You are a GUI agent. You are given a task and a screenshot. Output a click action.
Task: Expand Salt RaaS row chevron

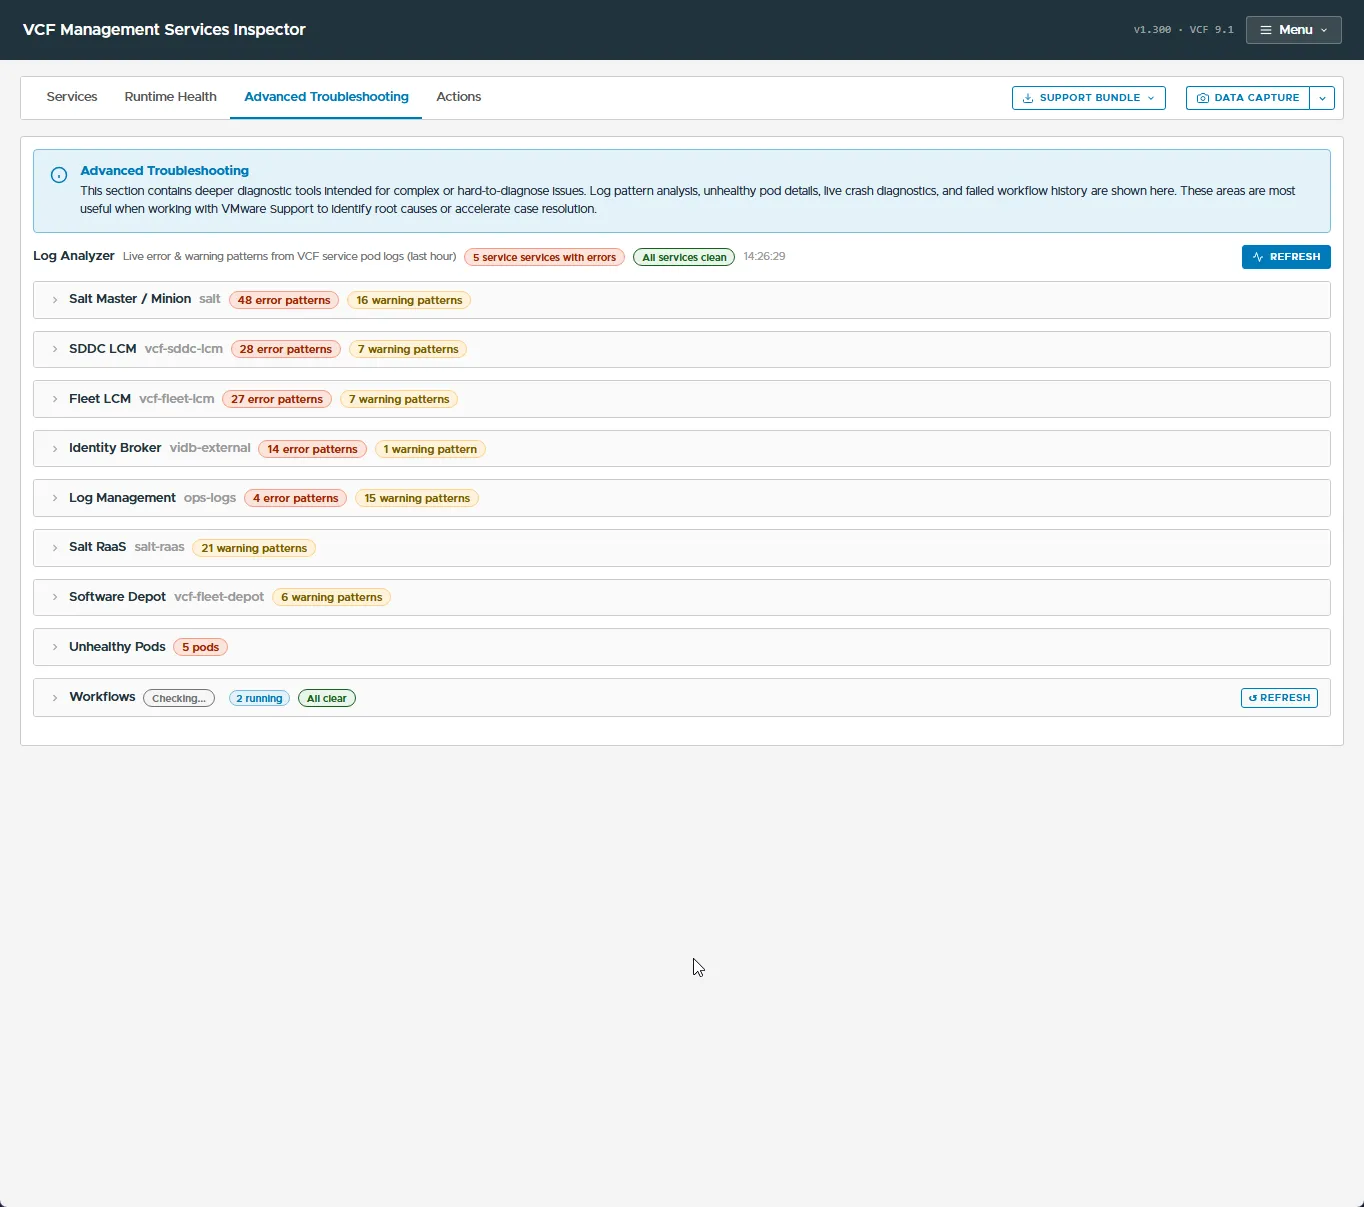pyautogui.click(x=55, y=548)
